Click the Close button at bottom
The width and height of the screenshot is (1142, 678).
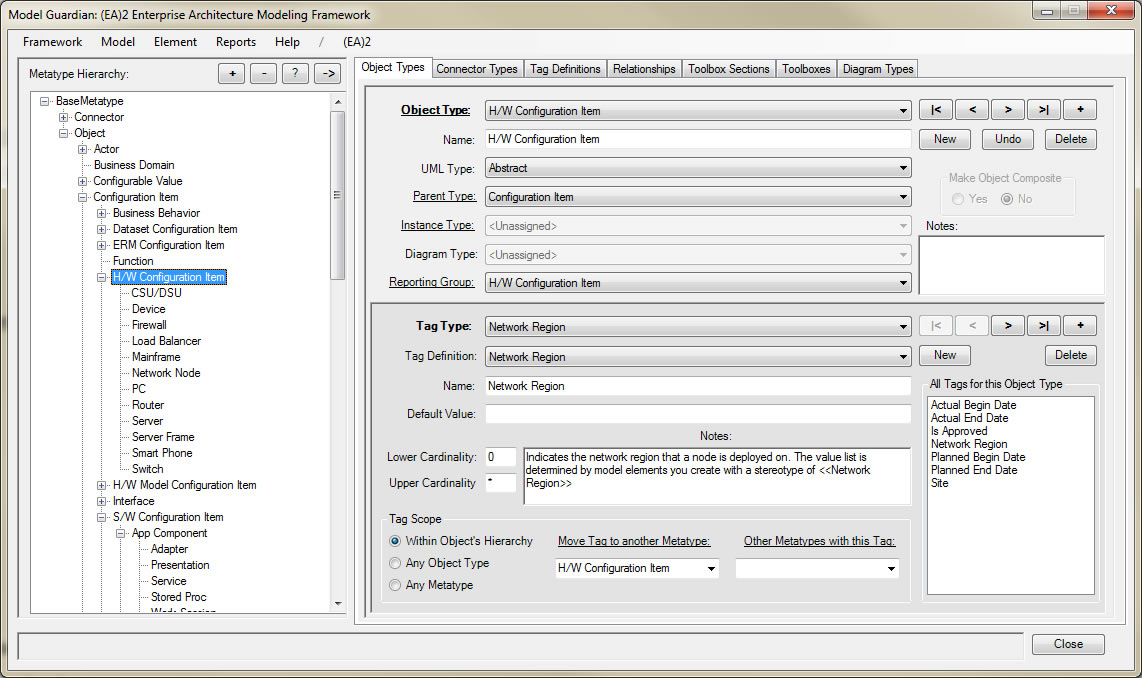[1068, 644]
